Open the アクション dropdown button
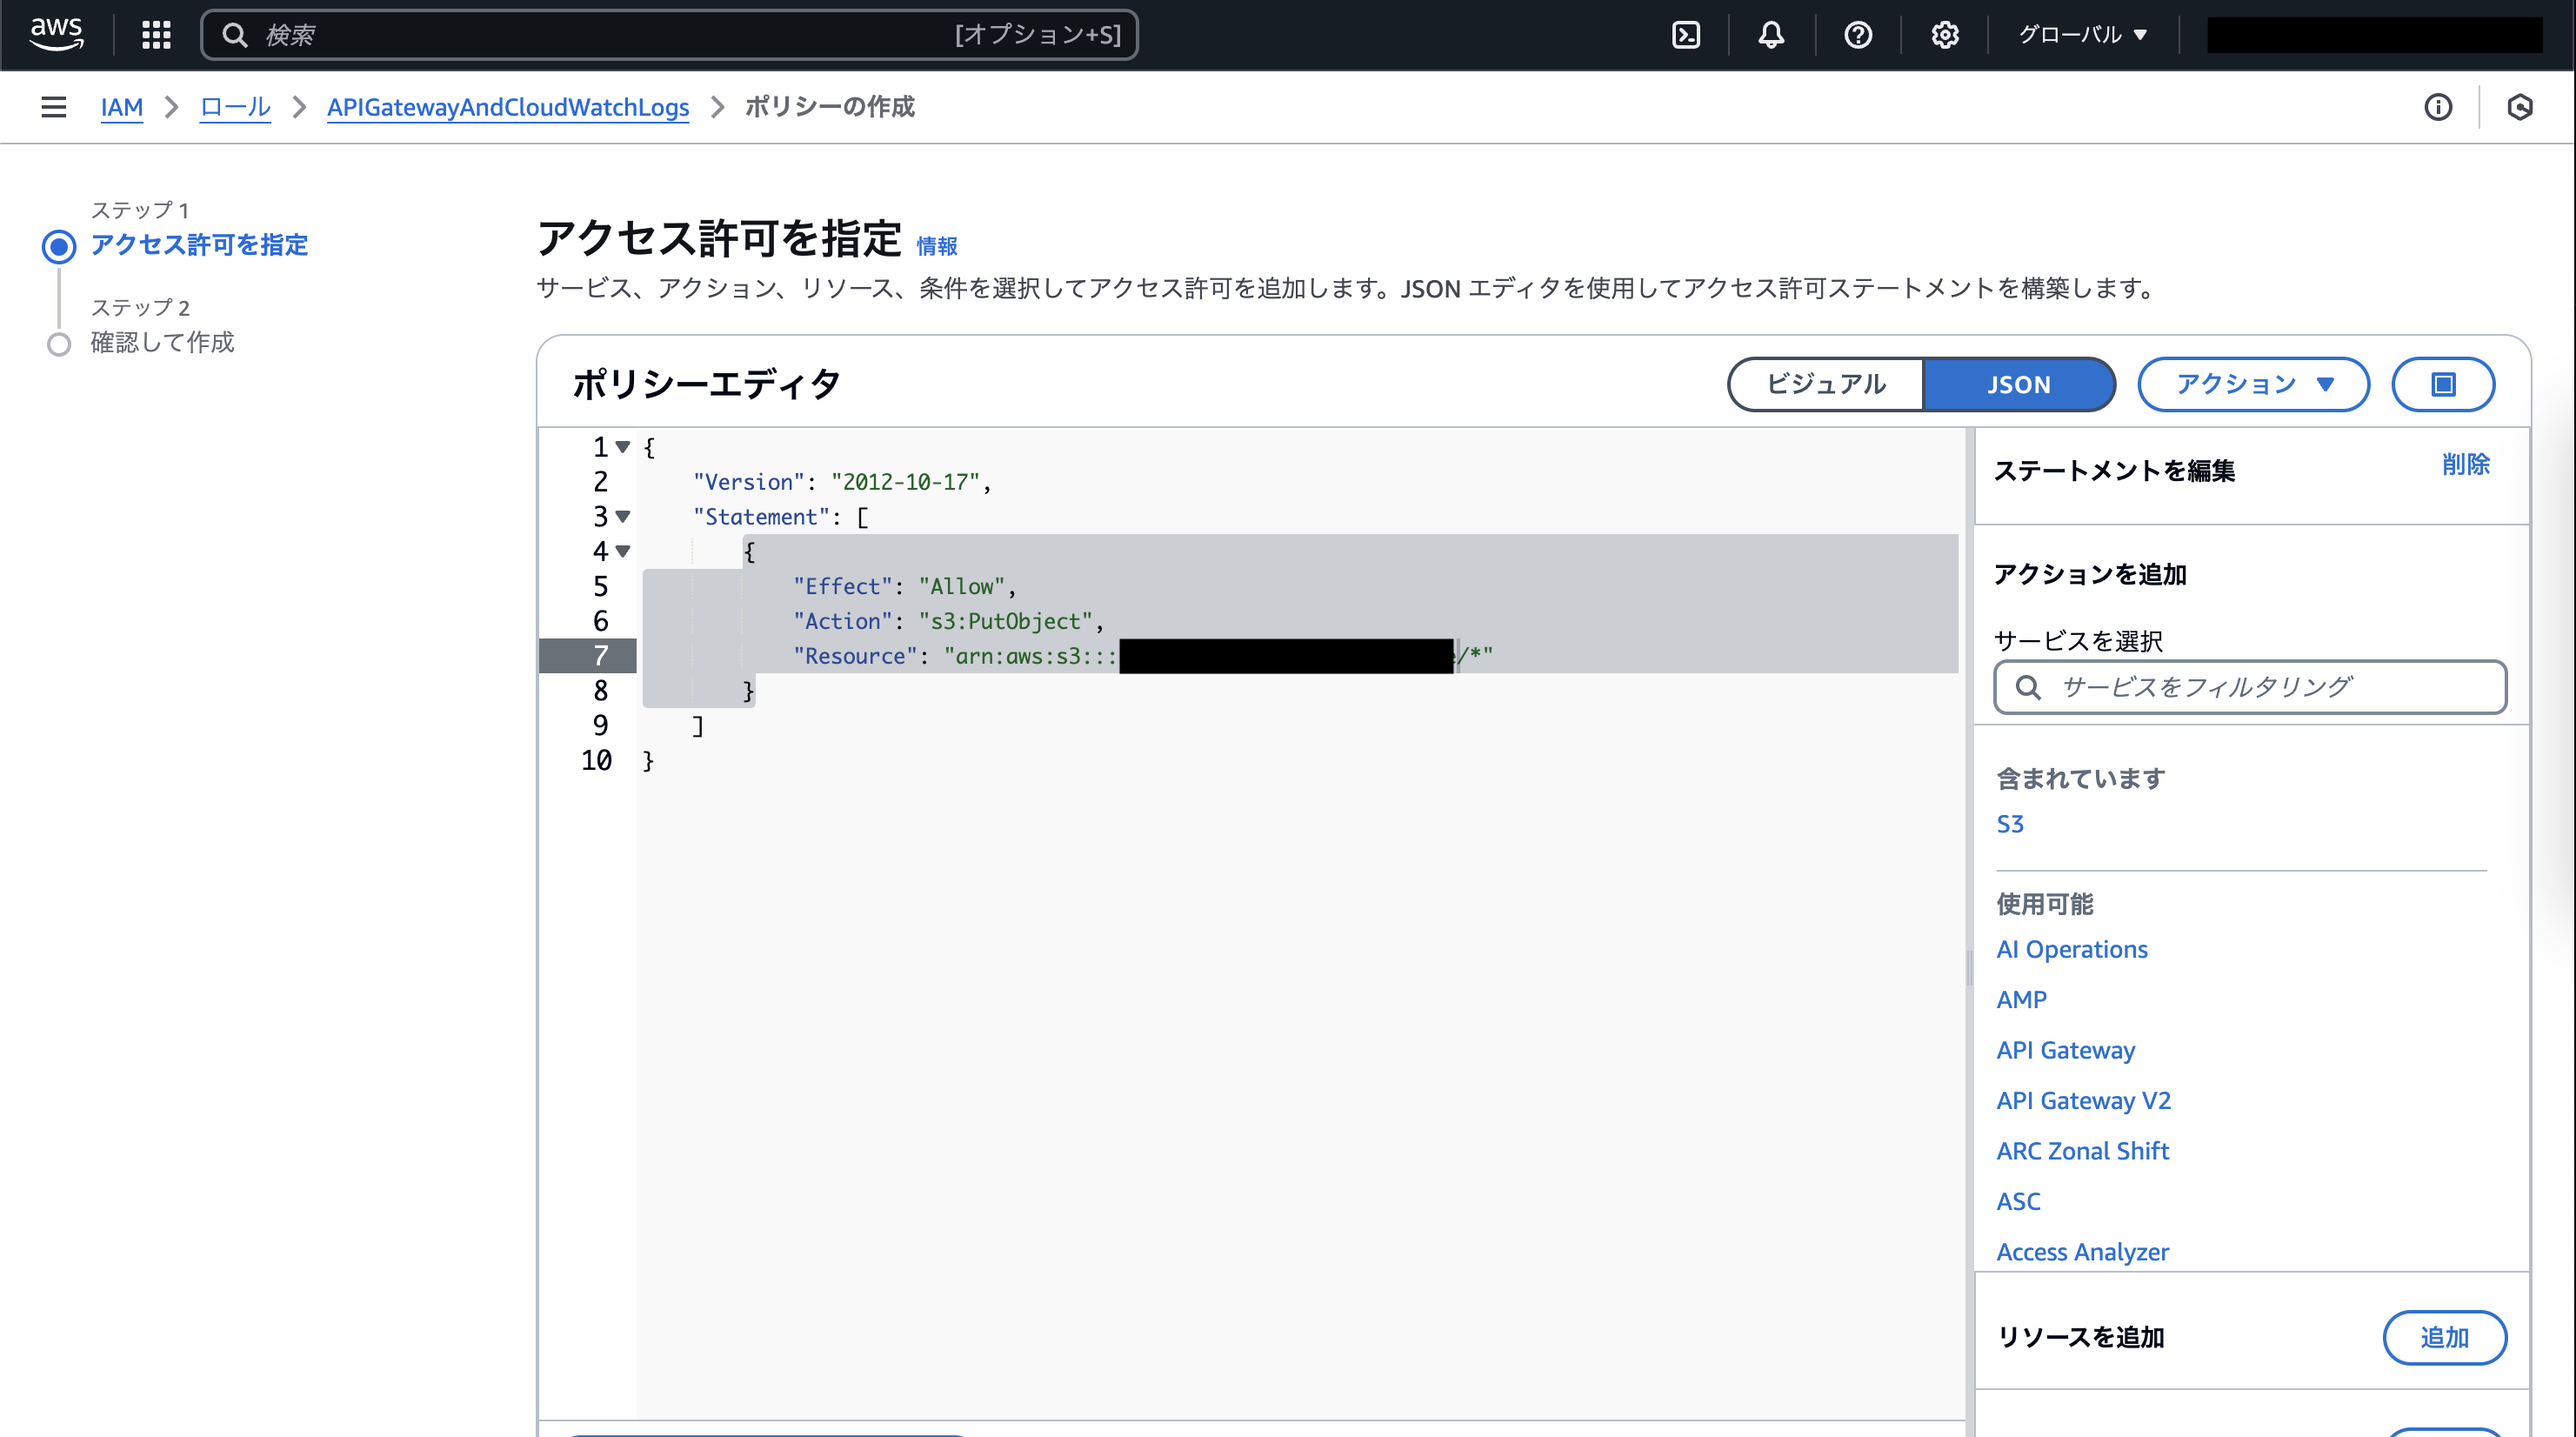2576x1437 pixels. [2253, 384]
